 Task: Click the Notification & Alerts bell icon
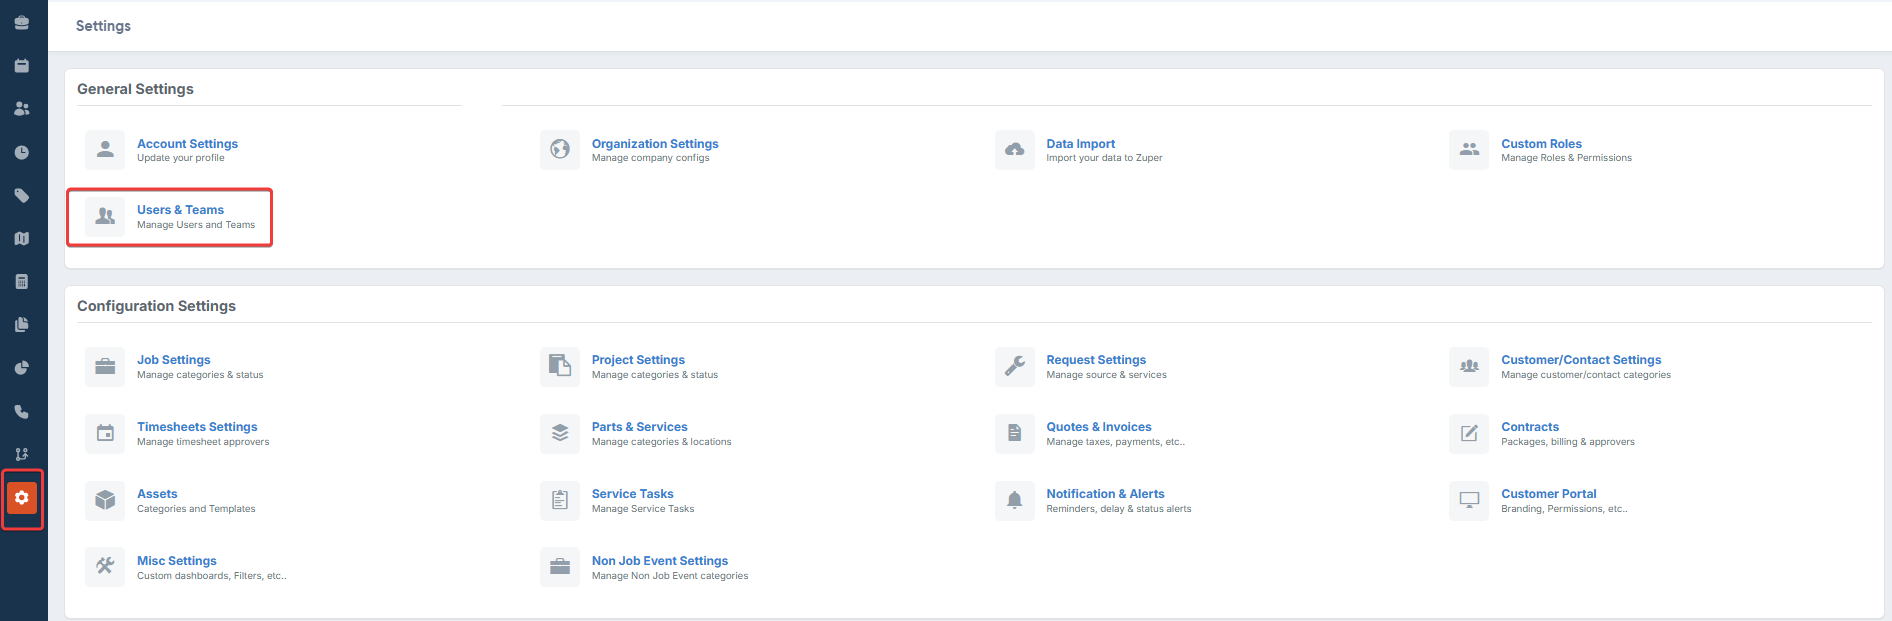tap(1014, 500)
